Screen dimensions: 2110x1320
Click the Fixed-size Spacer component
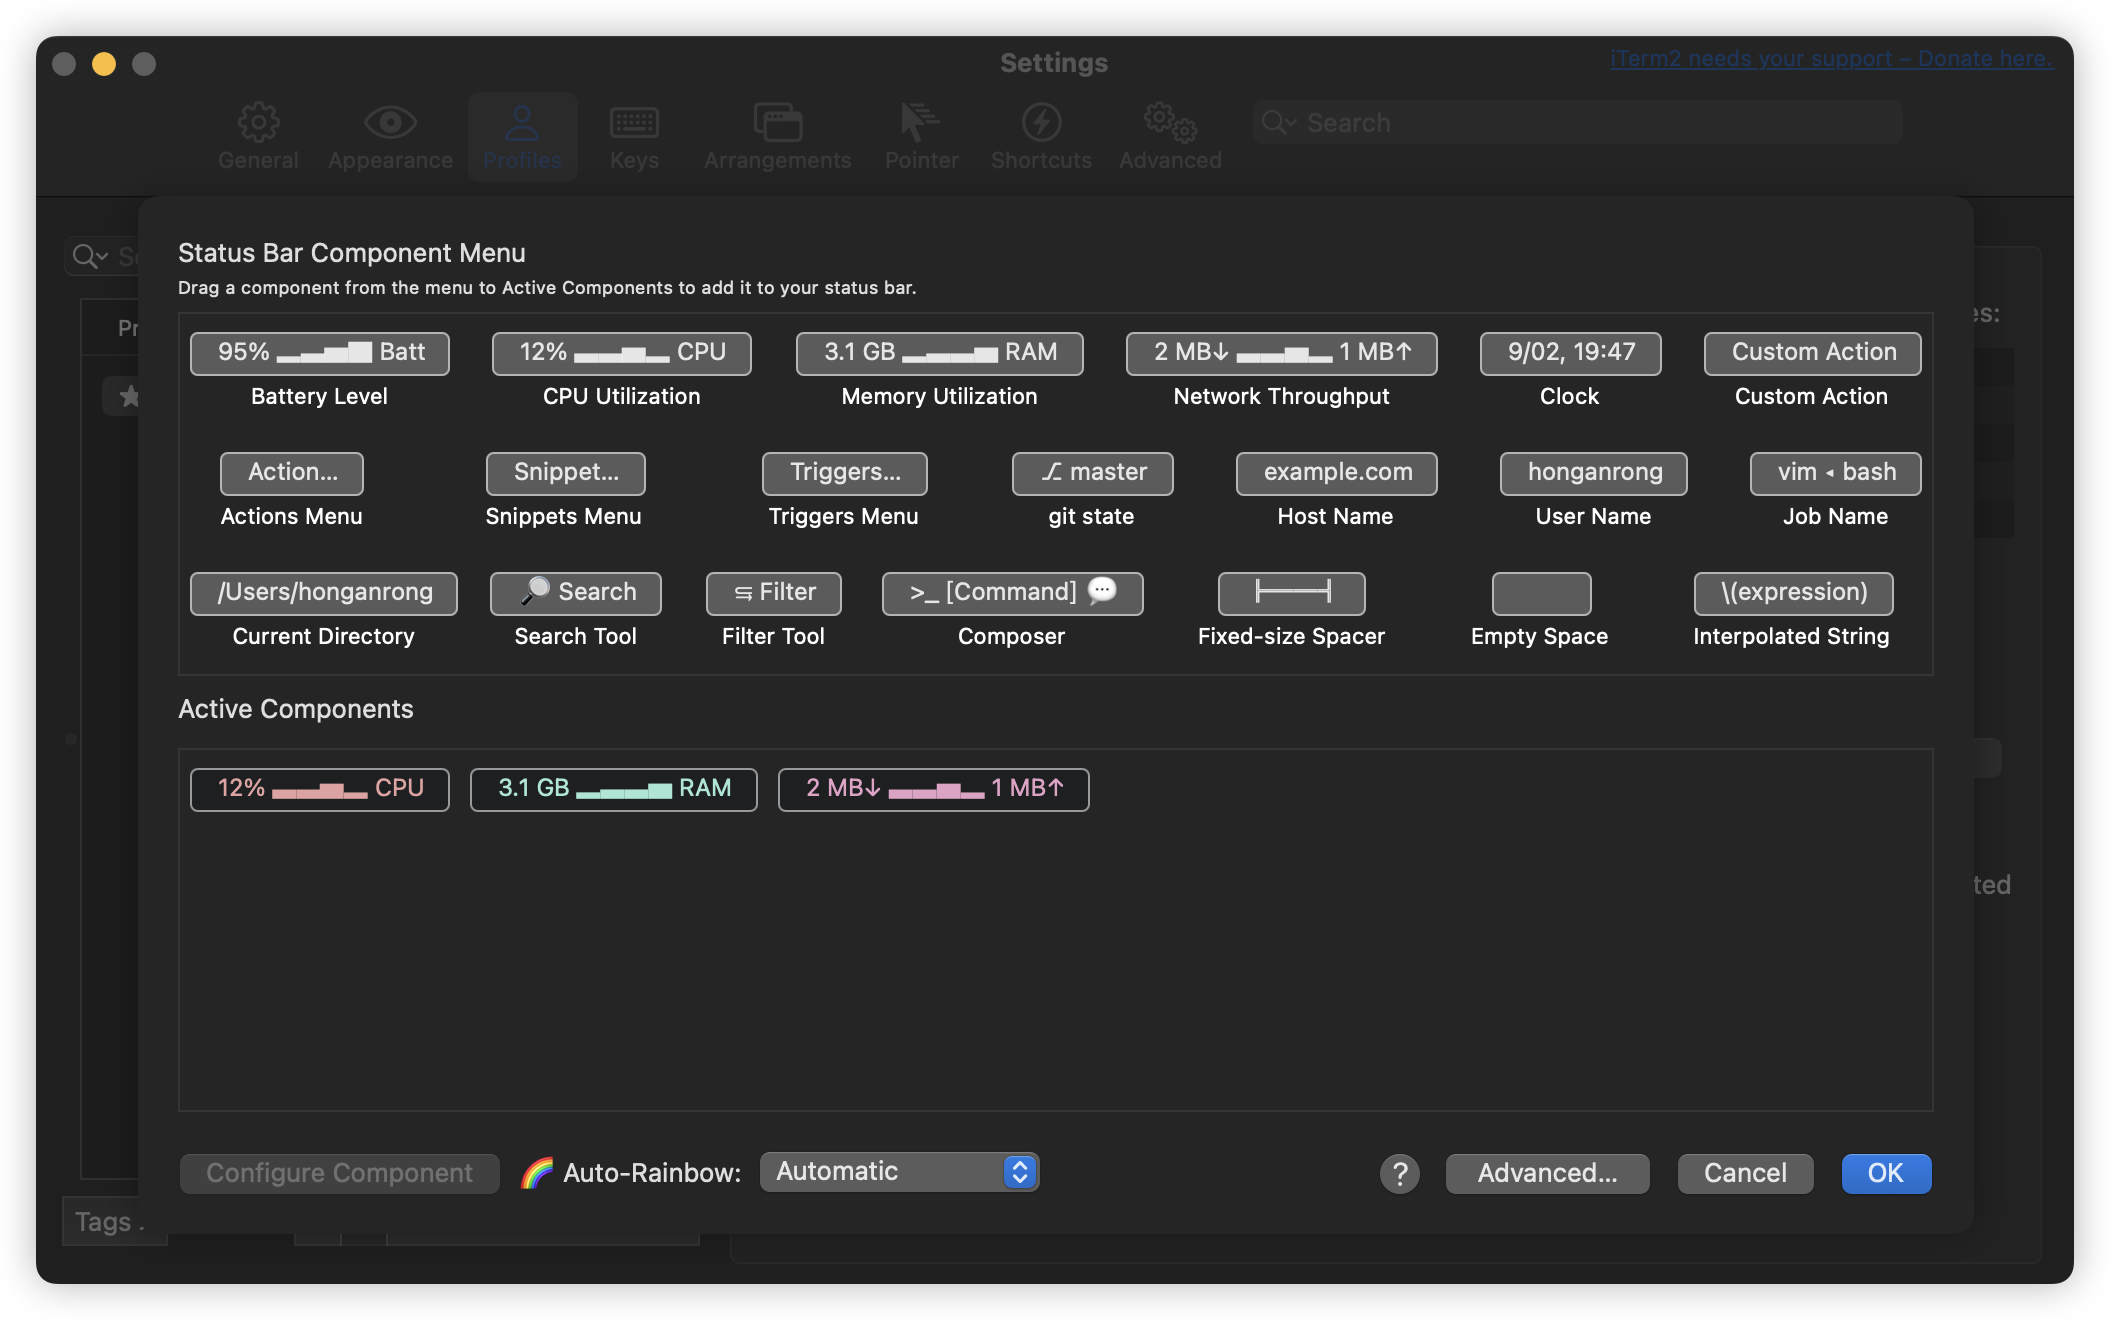coord(1291,593)
